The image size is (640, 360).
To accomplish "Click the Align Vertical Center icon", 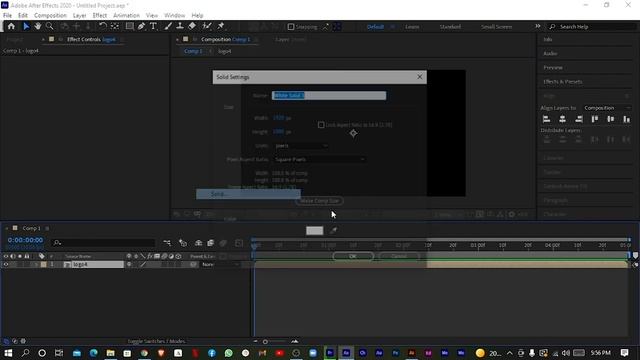I will [x=611, y=119].
